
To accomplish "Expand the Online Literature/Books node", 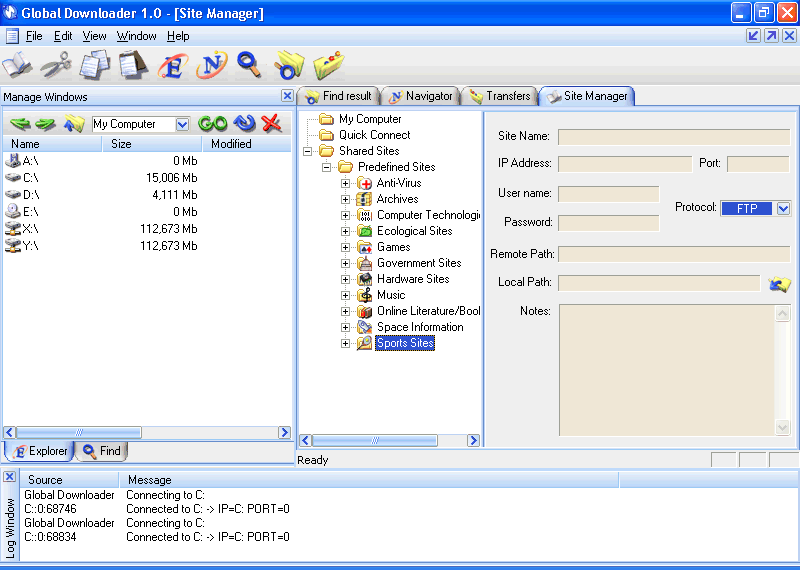I will tap(345, 311).
